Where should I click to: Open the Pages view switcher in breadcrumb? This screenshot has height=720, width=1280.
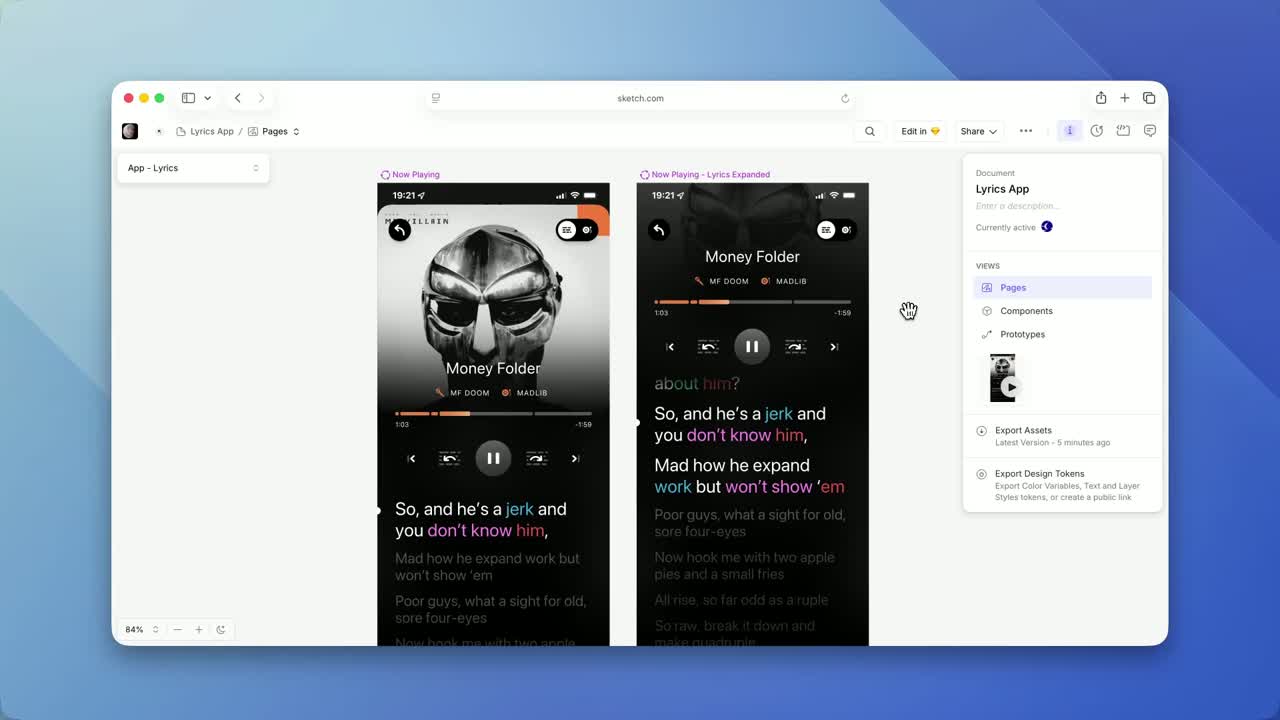click(x=274, y=131)
